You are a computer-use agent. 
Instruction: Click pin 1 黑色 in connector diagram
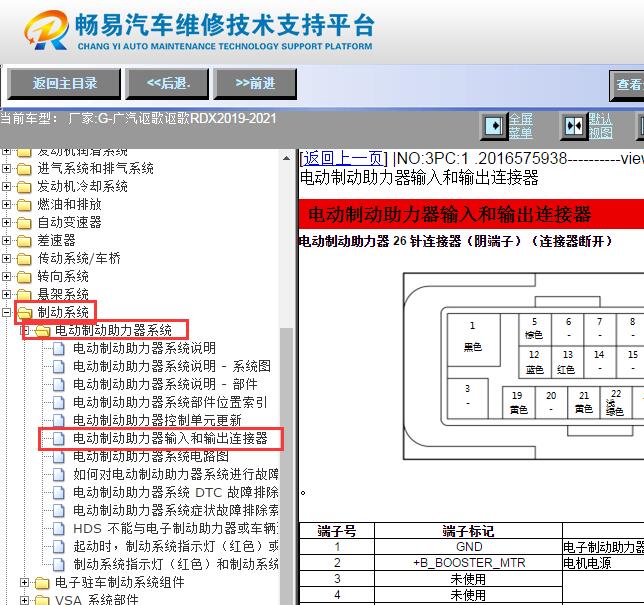pos(474,340)
